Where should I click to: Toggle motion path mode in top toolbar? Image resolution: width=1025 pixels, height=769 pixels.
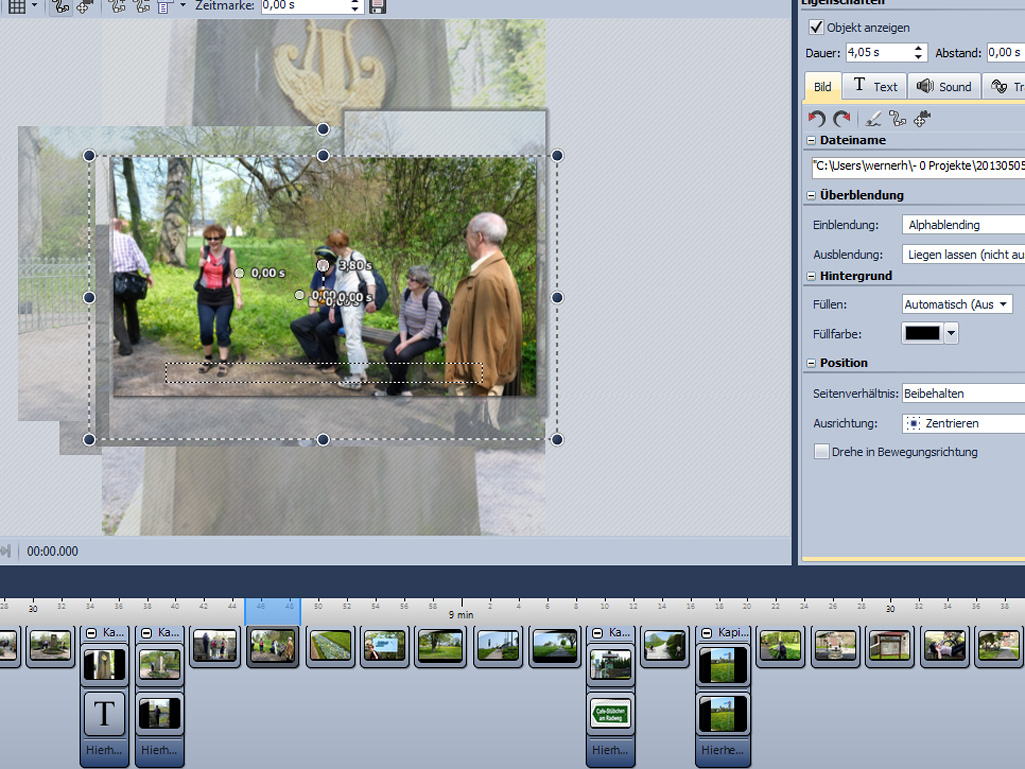click(61, 7)
